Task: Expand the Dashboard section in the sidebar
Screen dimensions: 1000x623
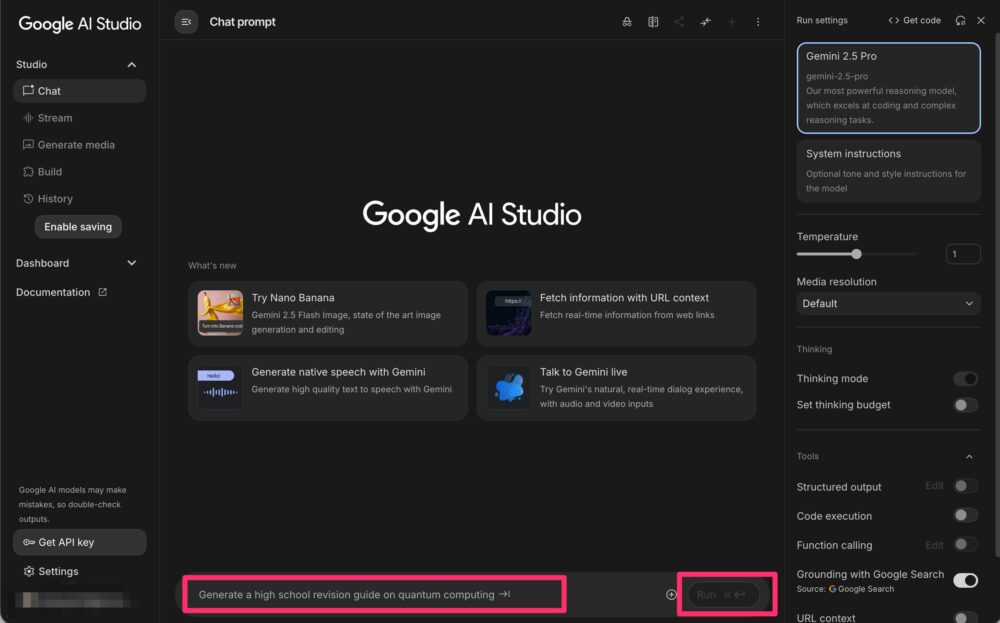Action: coord(131,263)
